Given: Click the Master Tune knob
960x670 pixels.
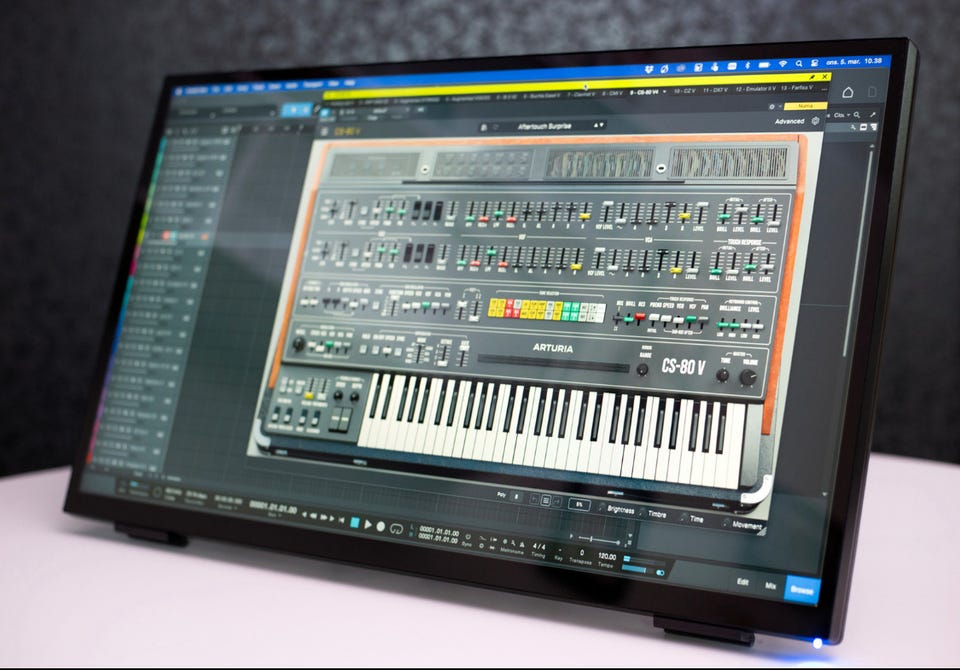Looking at the screenshot, I should point(722,375).
